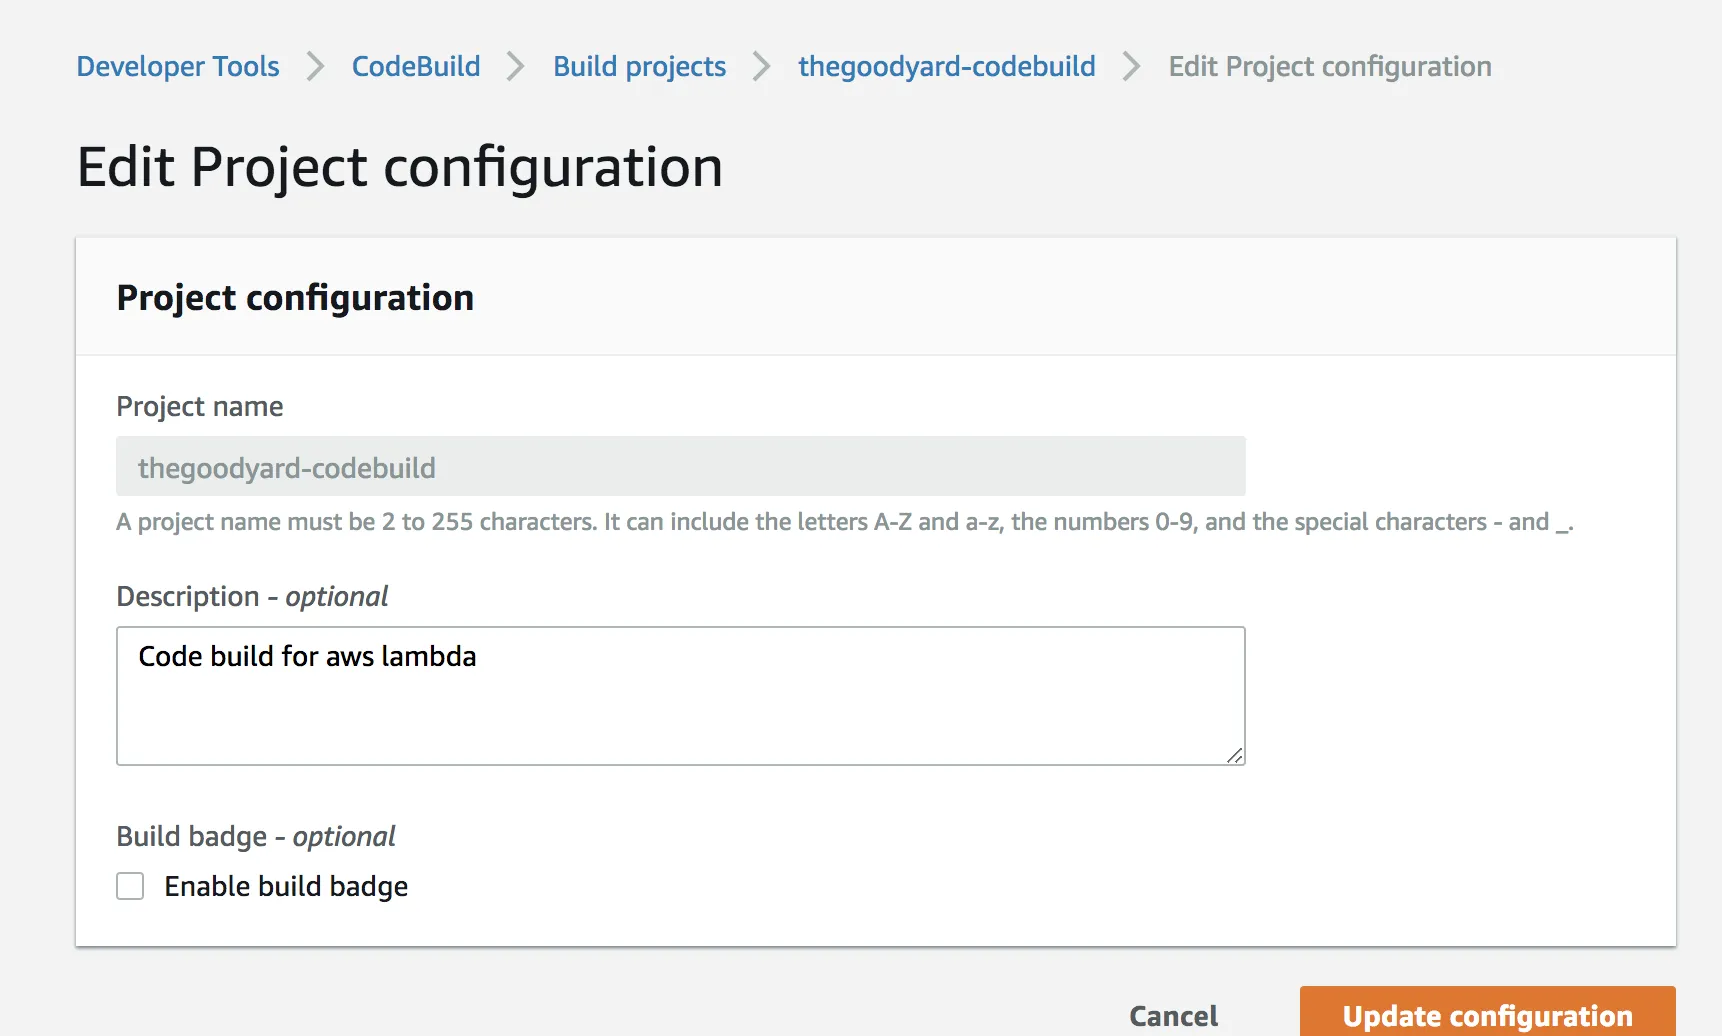This screenshot has height=1036, width=1722.
Task: Click the project name helper text
Action: pyautogui.click(x=844, y=522)
